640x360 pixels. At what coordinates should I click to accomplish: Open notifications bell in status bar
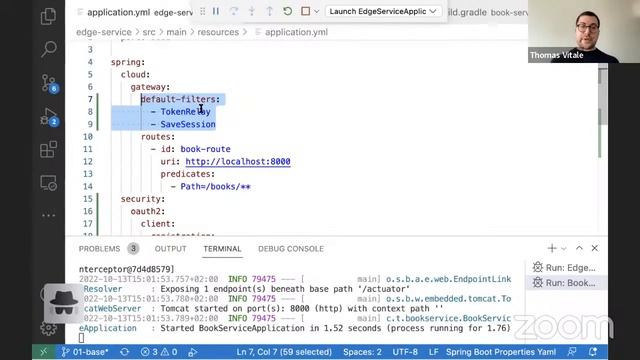tap(593, 352)
